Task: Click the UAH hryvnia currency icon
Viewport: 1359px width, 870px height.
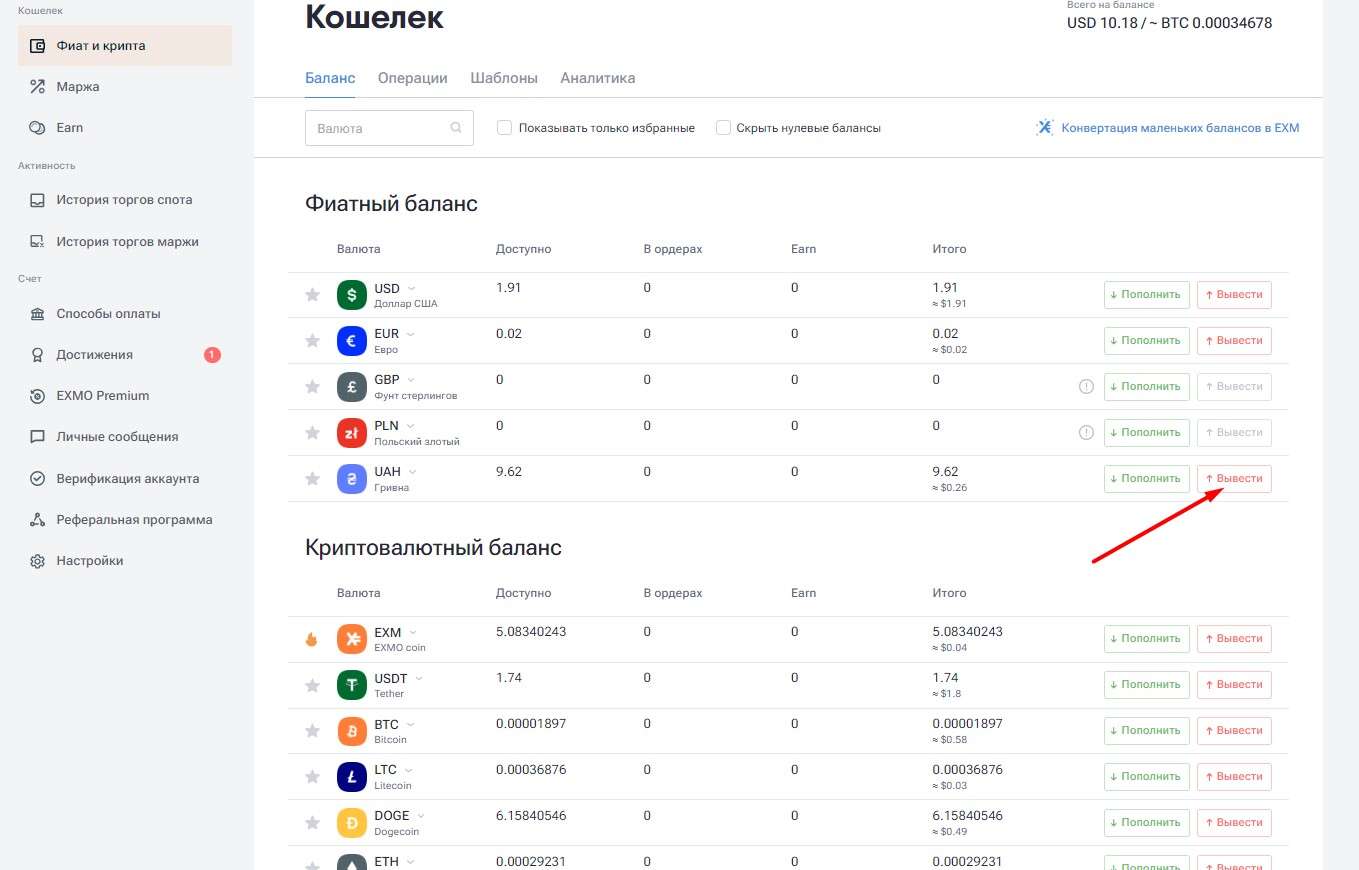Action: coord(352,479)
